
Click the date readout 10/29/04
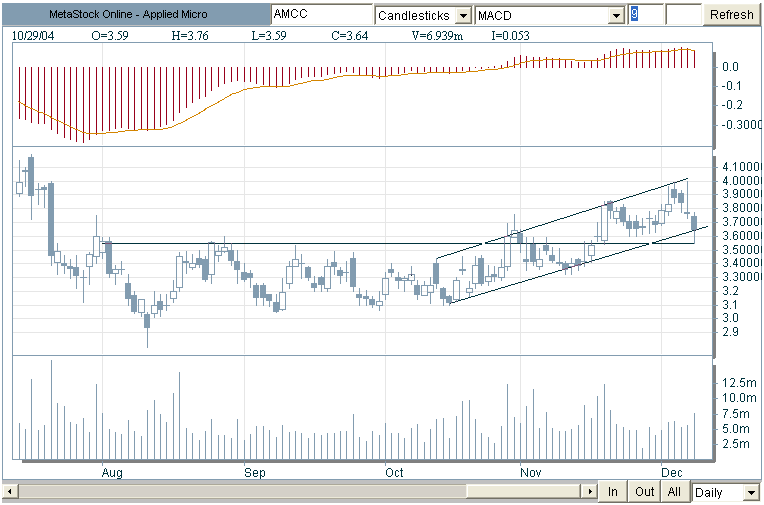(33, 36)
